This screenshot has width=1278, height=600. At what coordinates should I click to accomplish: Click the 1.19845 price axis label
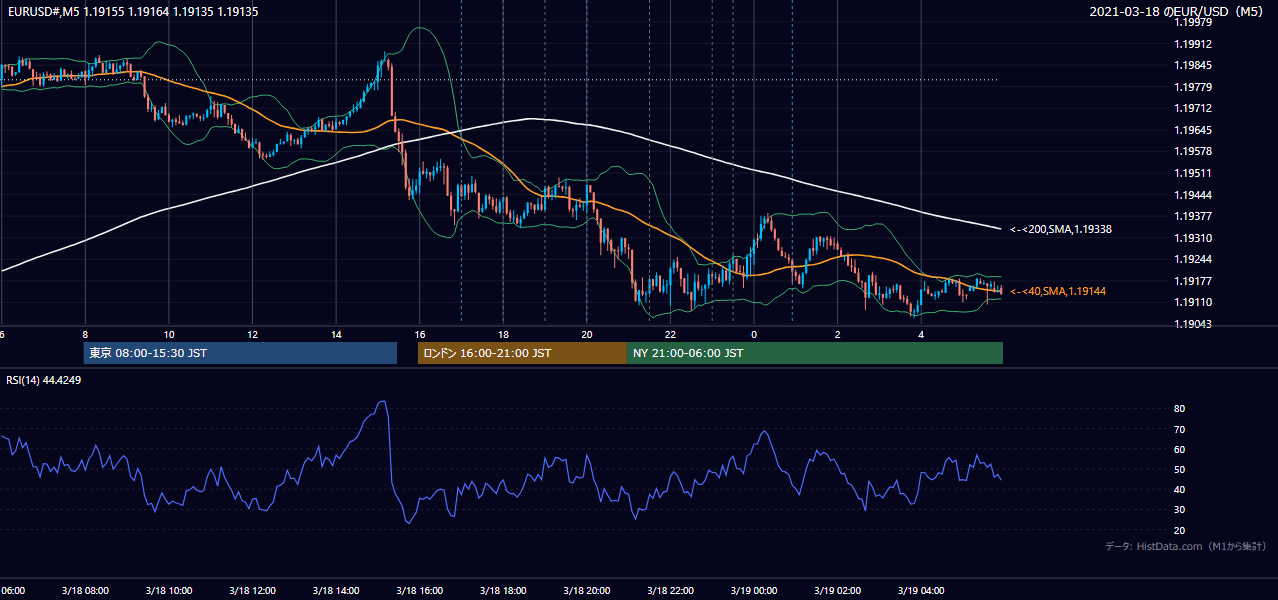coord(1193,65)
